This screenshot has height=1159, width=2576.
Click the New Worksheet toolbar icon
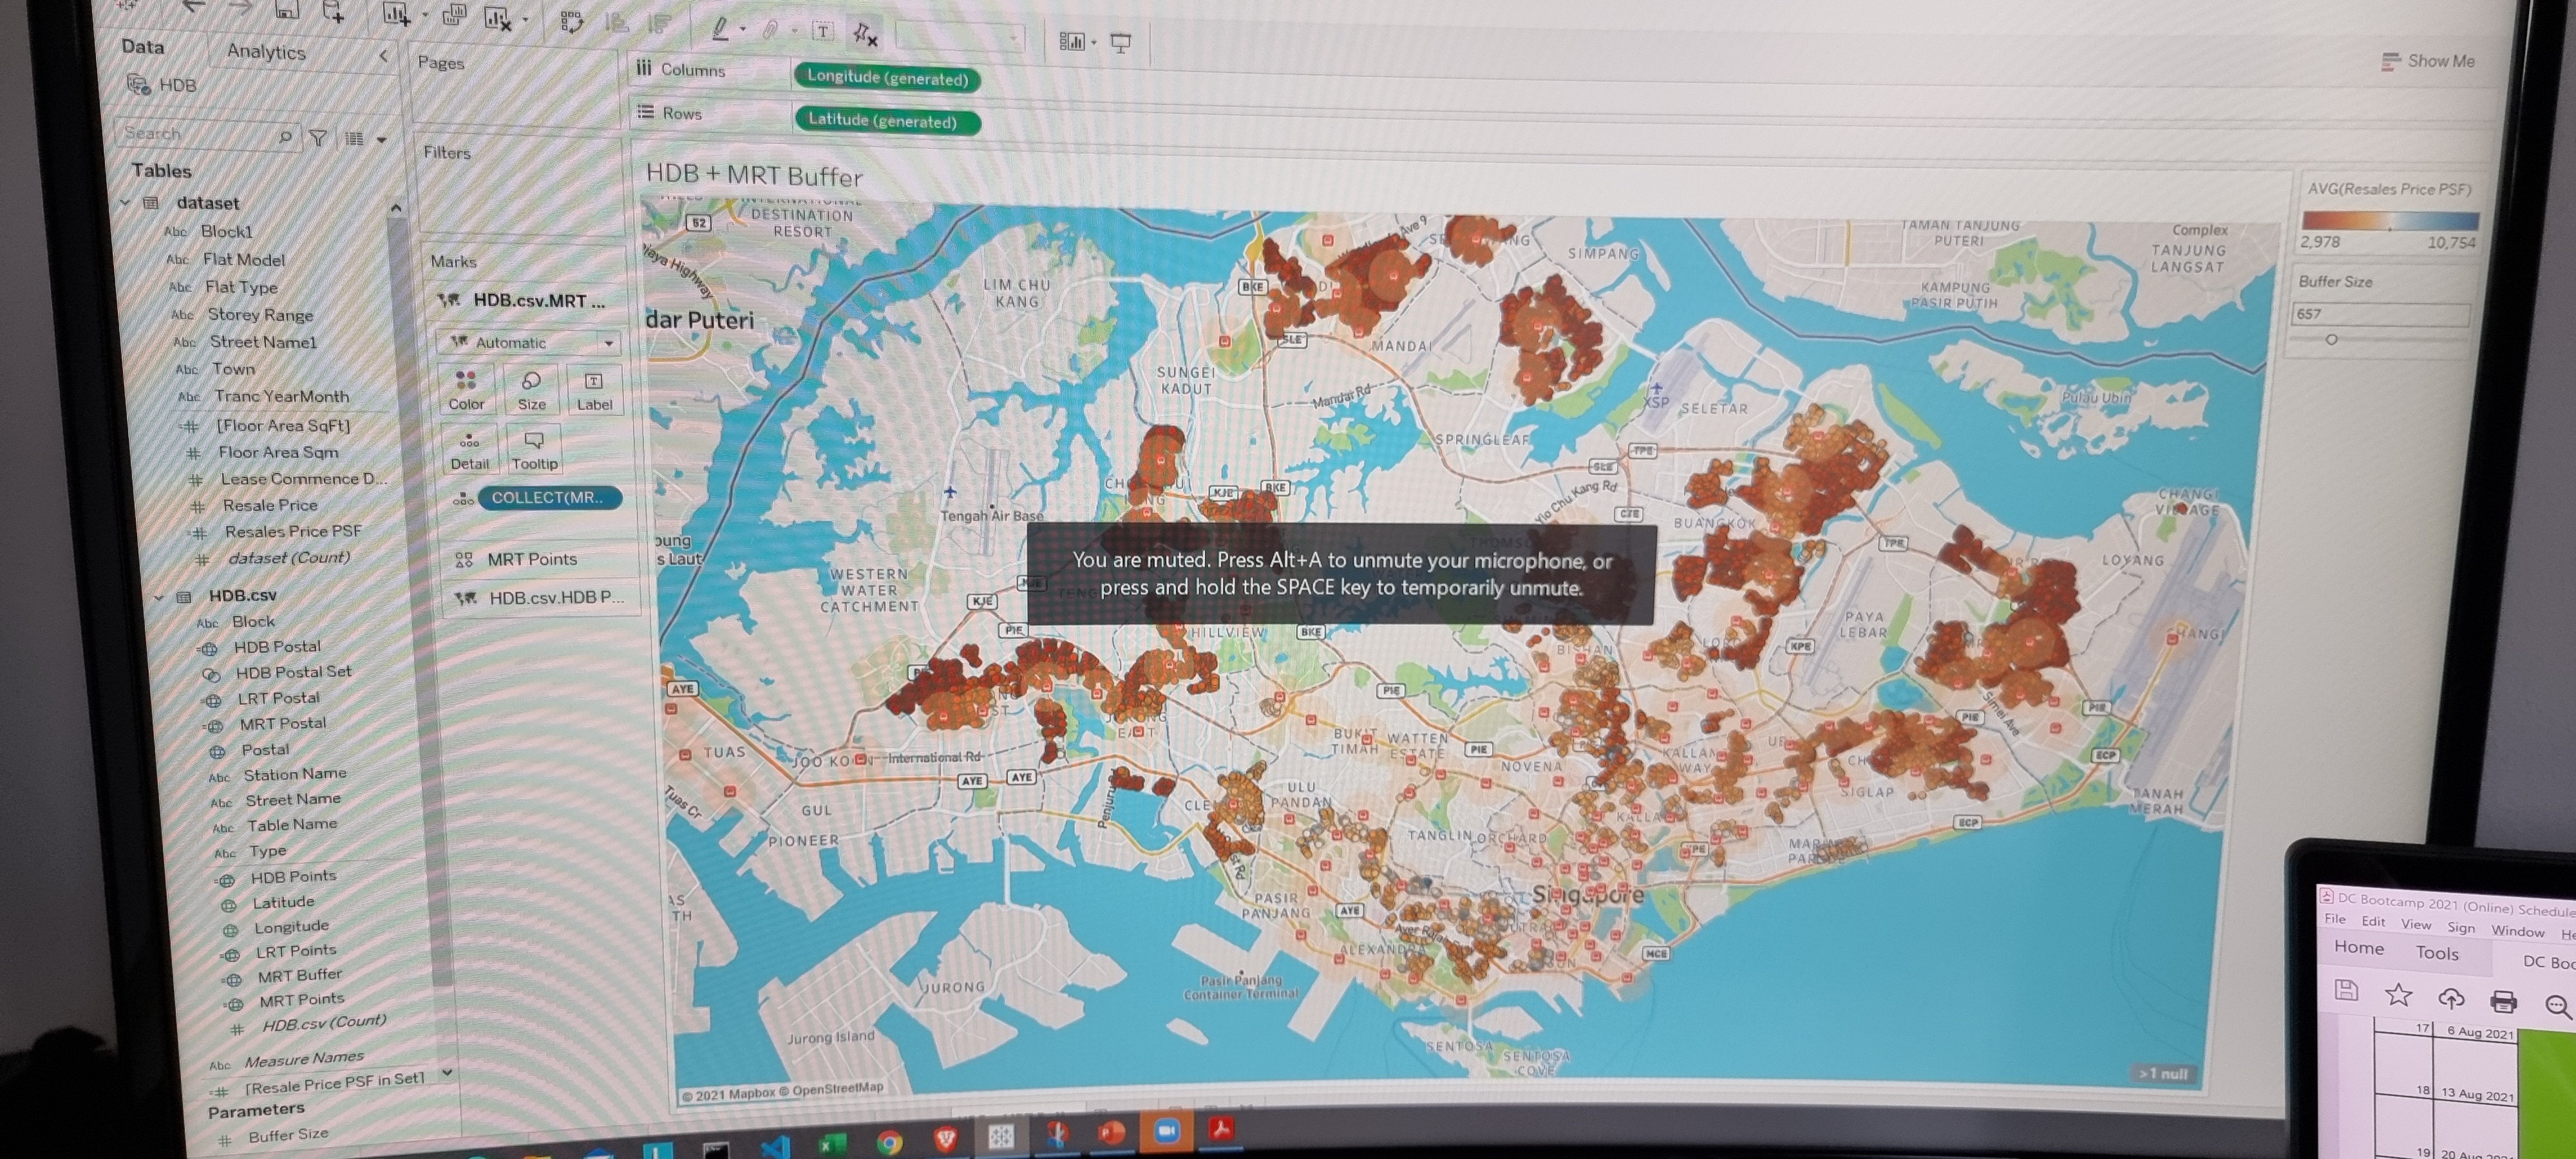[x=396, y=14]
